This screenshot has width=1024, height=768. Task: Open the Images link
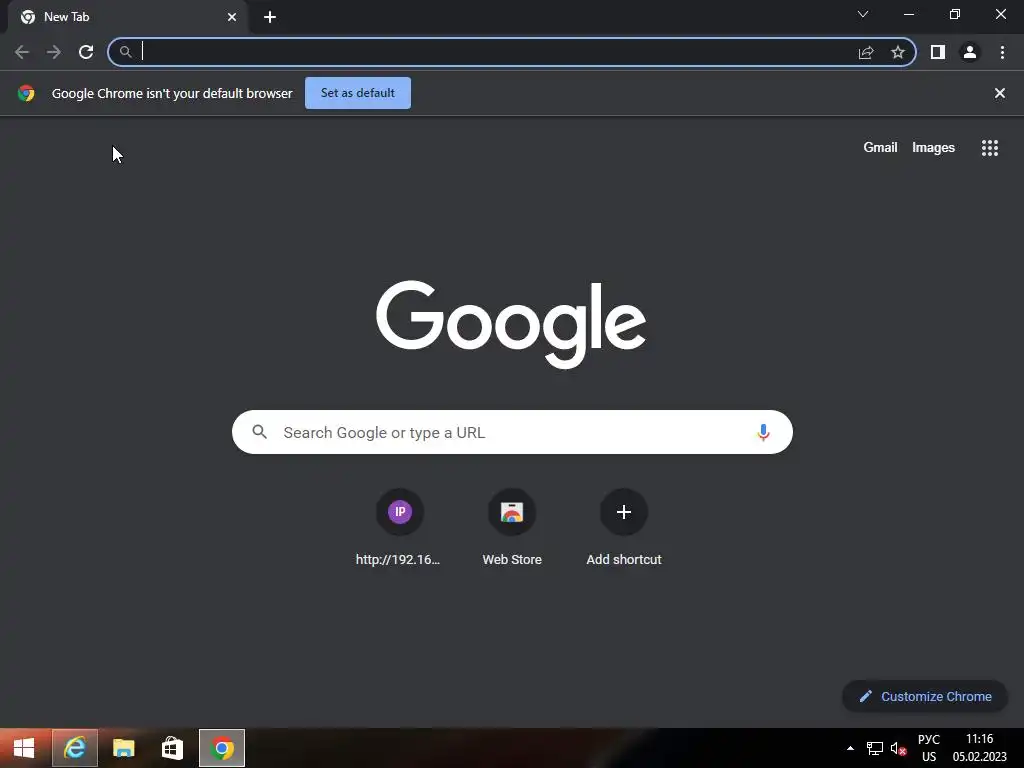click(x=933, y=148)
